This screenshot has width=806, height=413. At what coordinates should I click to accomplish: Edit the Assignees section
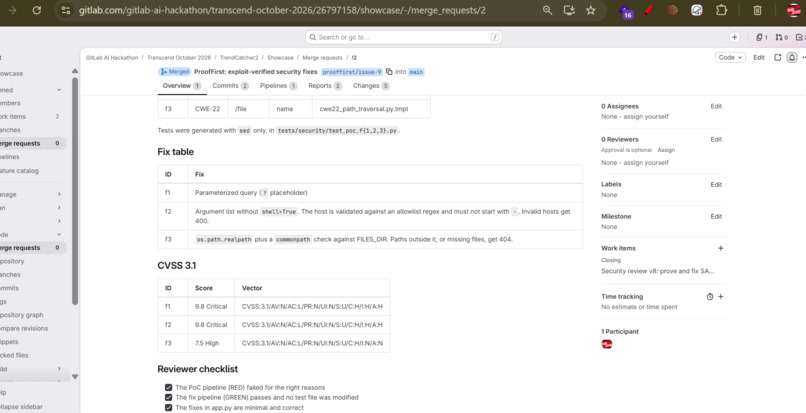click(x=716, y=106)
